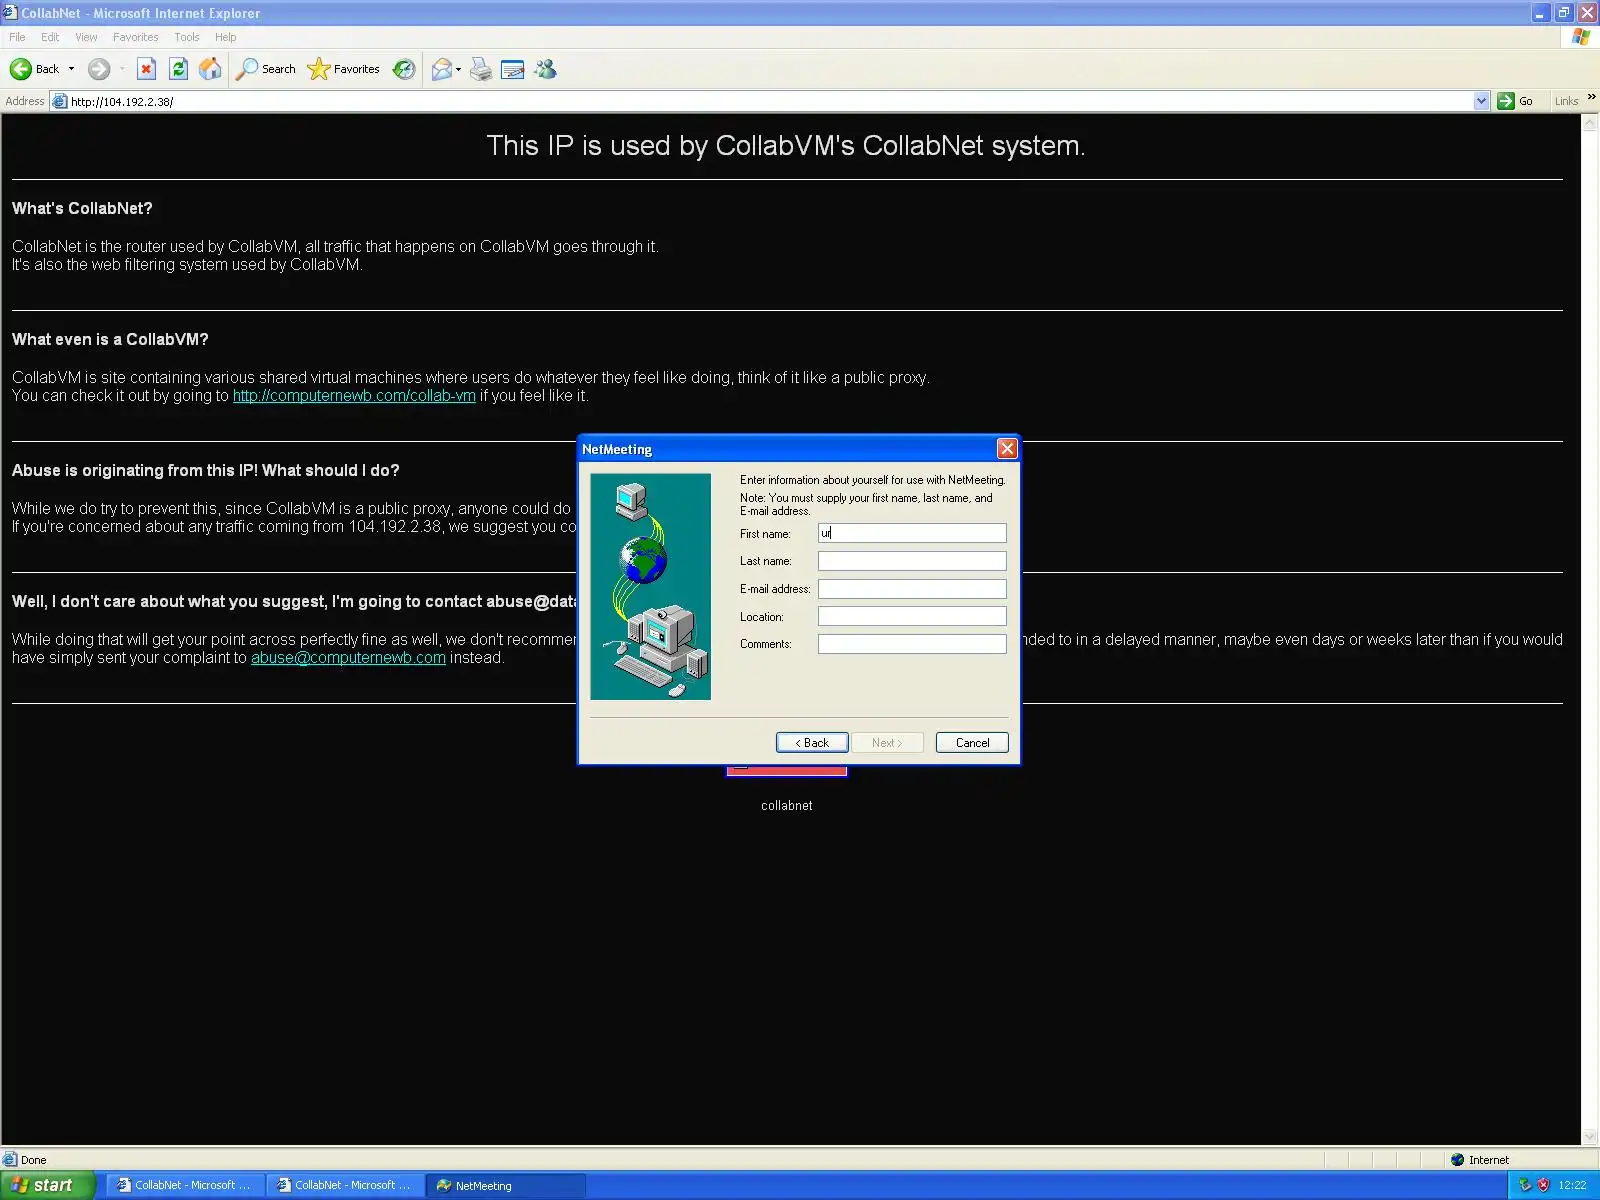
Task: Click the E-mail address input field
Action: coord(912,589)
